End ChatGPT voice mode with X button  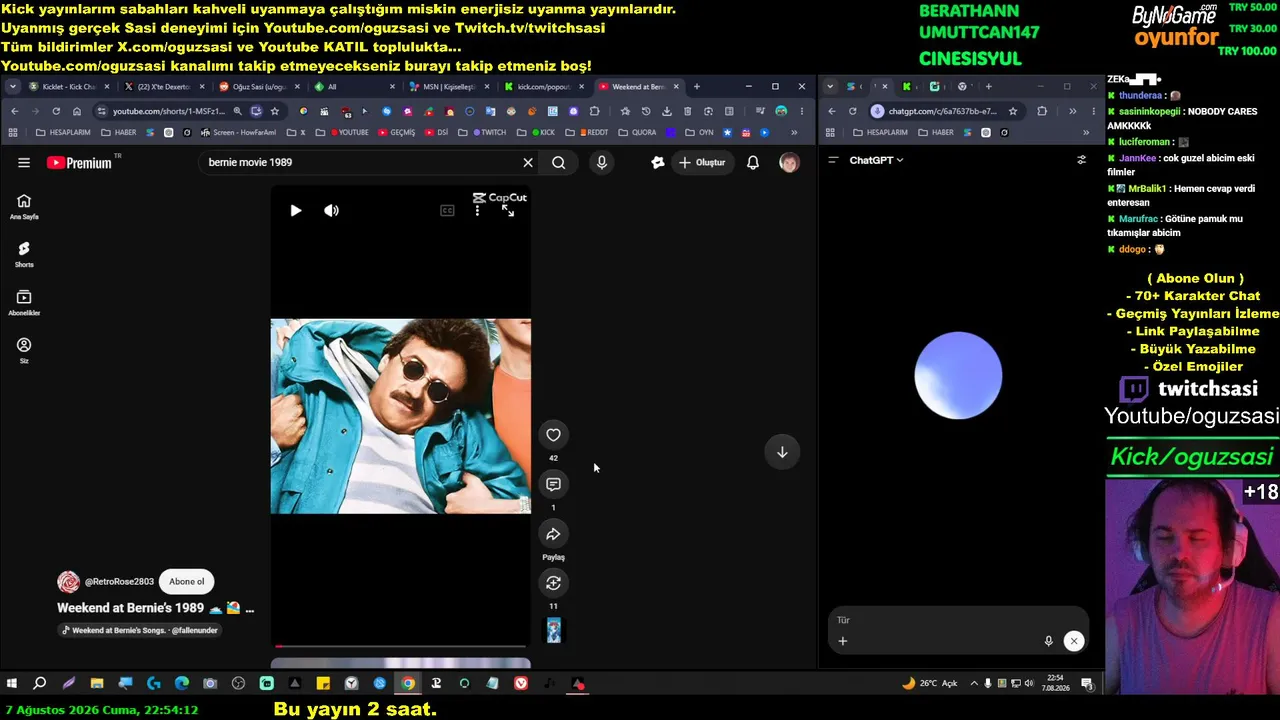tap(1074, 641)
